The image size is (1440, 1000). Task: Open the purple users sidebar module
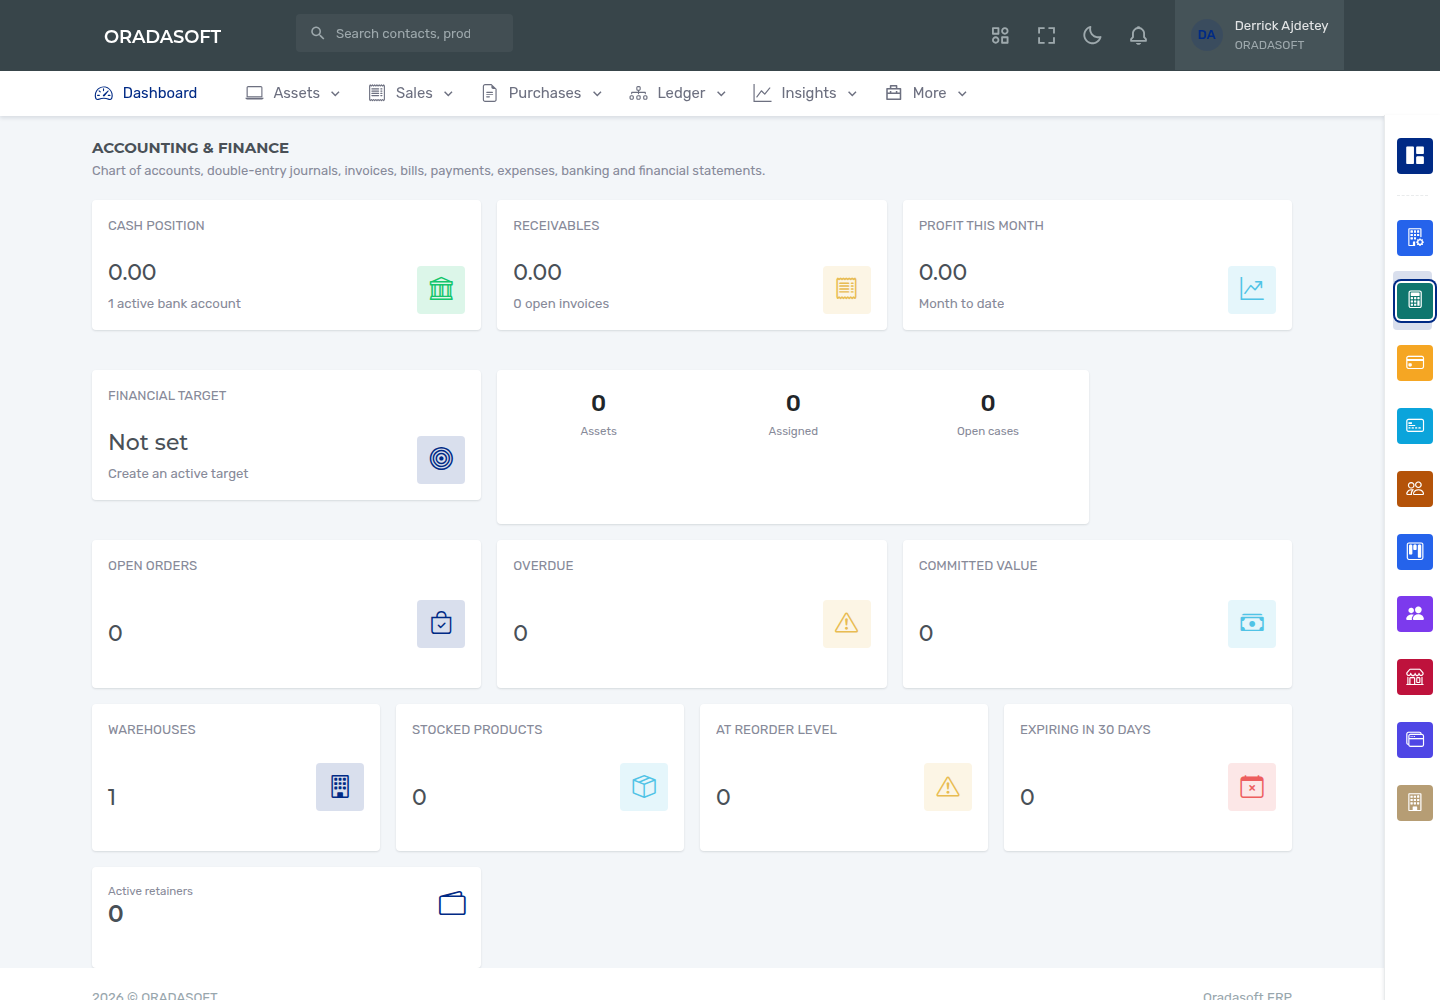pos(1415,614)
